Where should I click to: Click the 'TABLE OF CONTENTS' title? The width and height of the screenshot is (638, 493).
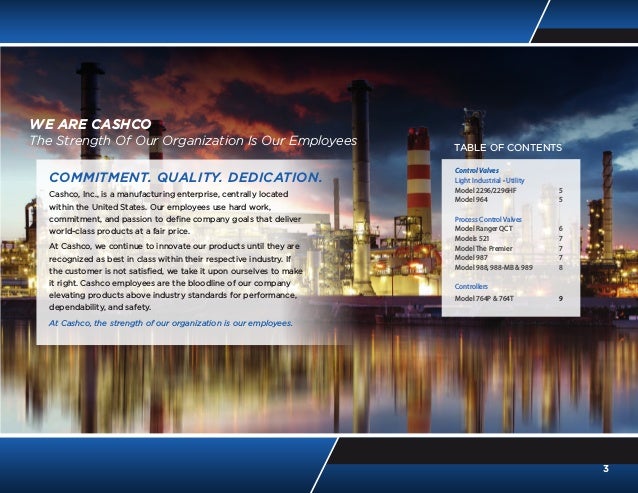tap(508, 147)
